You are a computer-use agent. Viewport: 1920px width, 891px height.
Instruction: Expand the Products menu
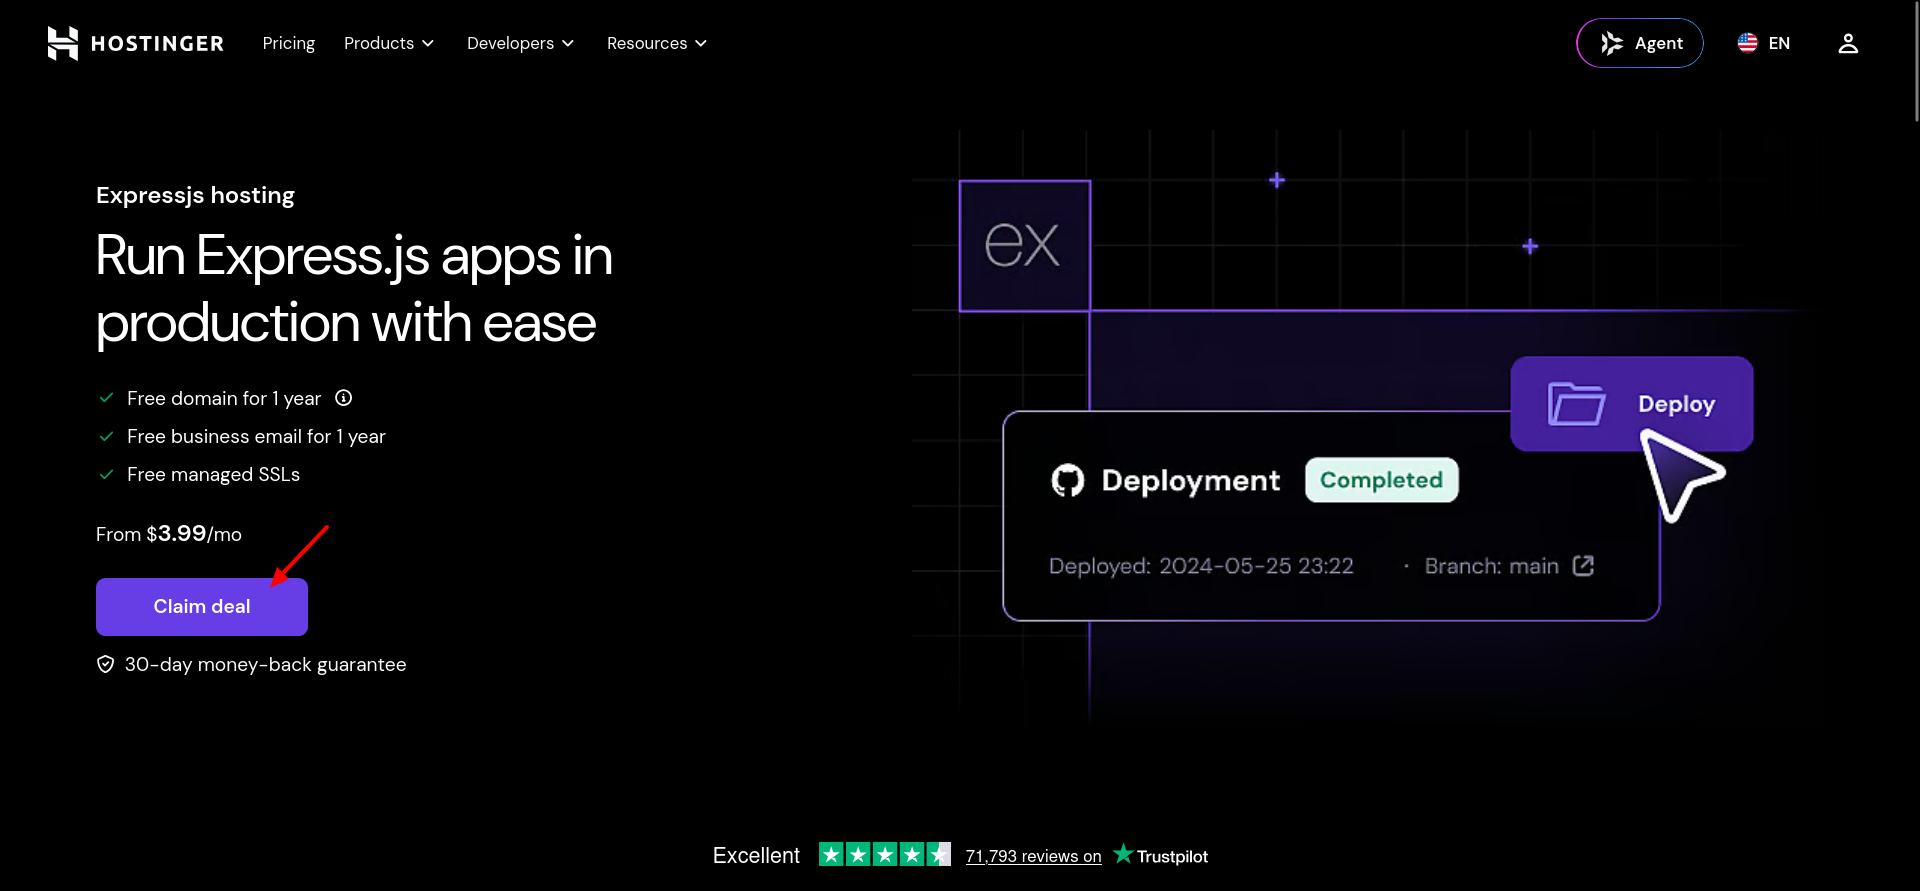click(389, 43)
